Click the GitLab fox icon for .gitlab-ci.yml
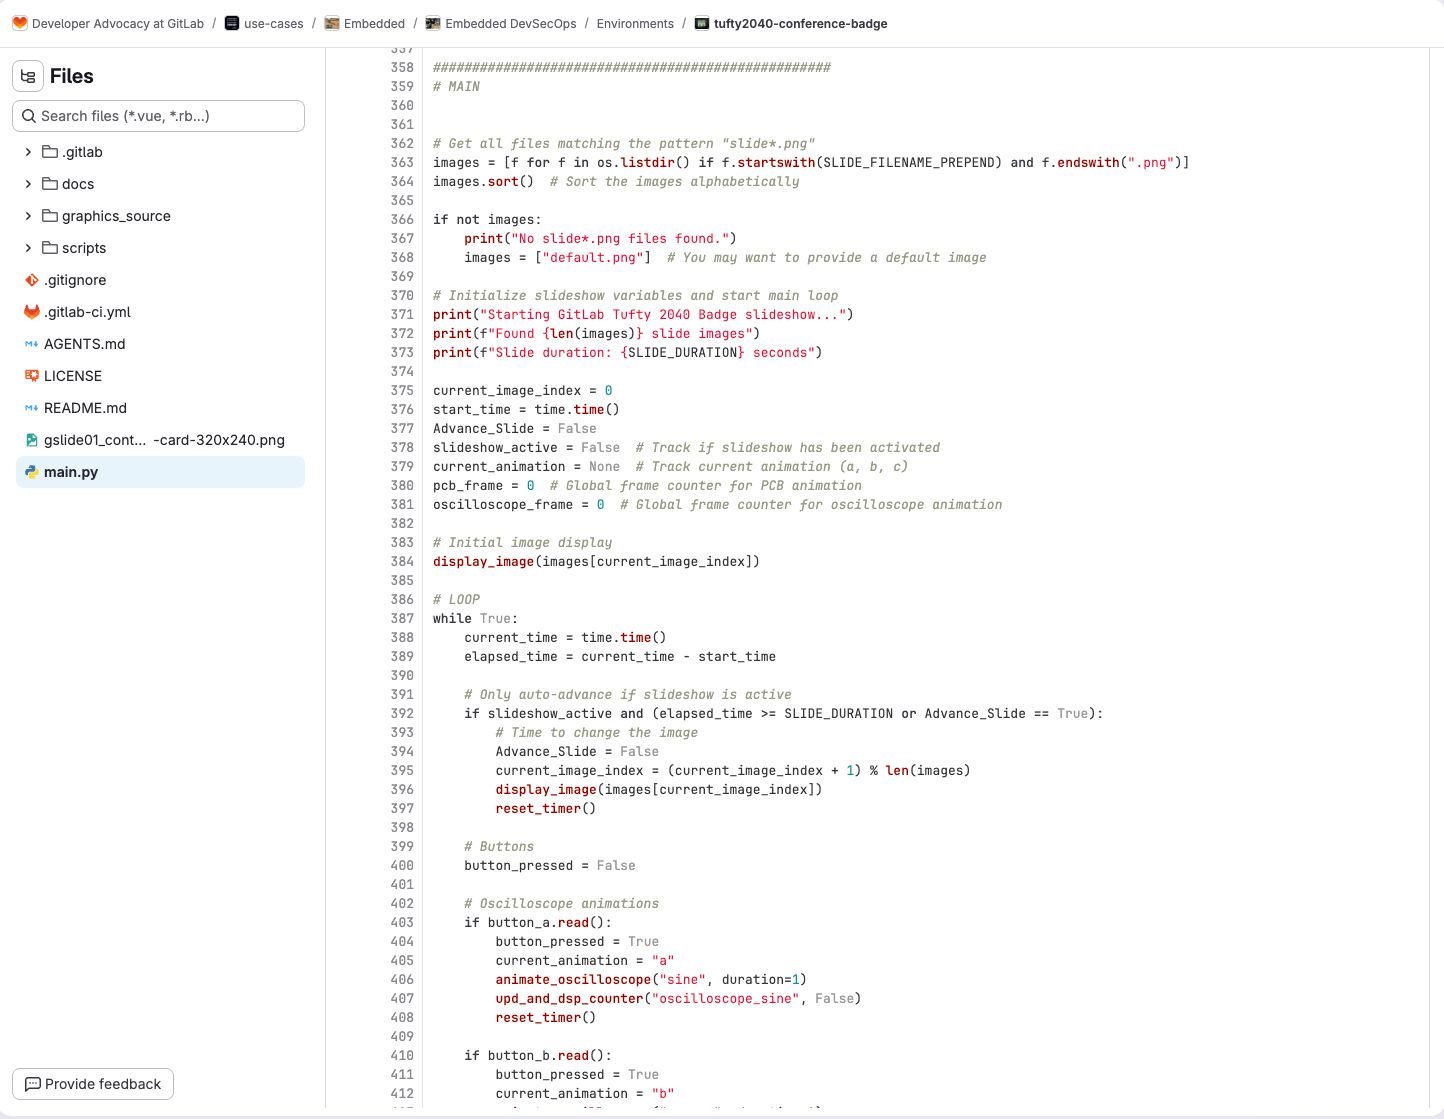 pyautogui.click(x=32, y=312)
